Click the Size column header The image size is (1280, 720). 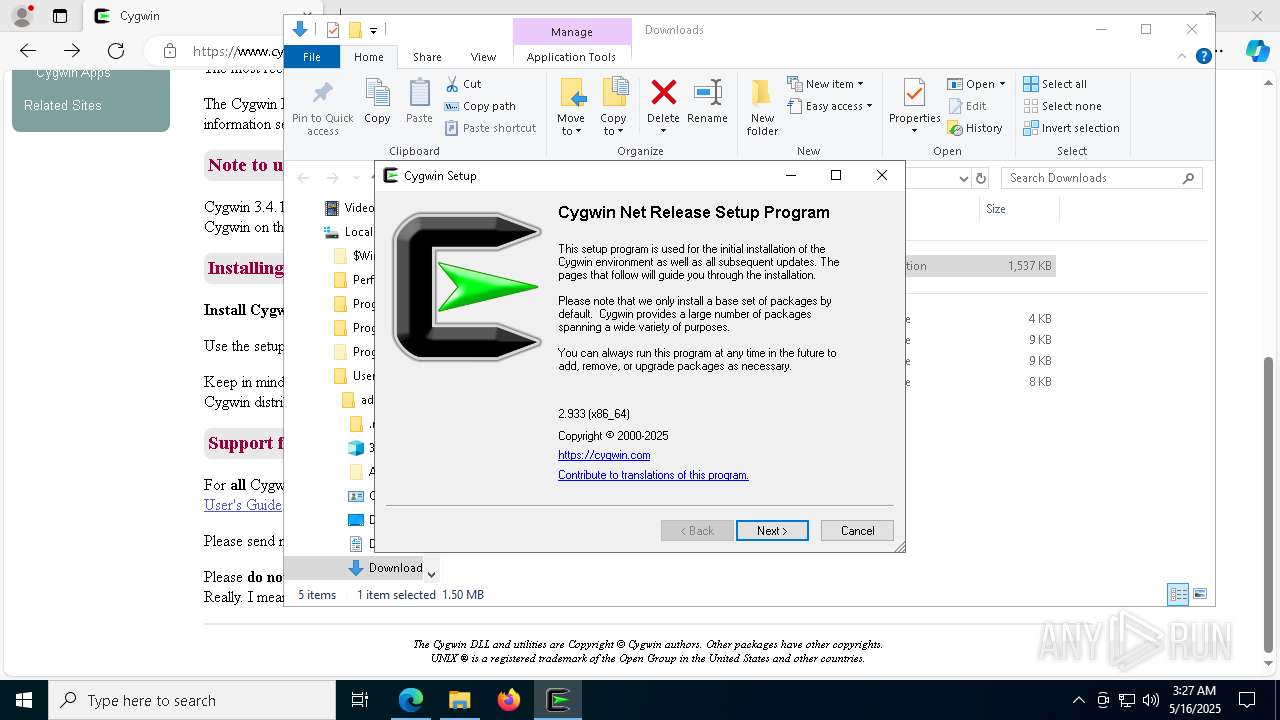pyautogui.click(x=1018, y=209)
